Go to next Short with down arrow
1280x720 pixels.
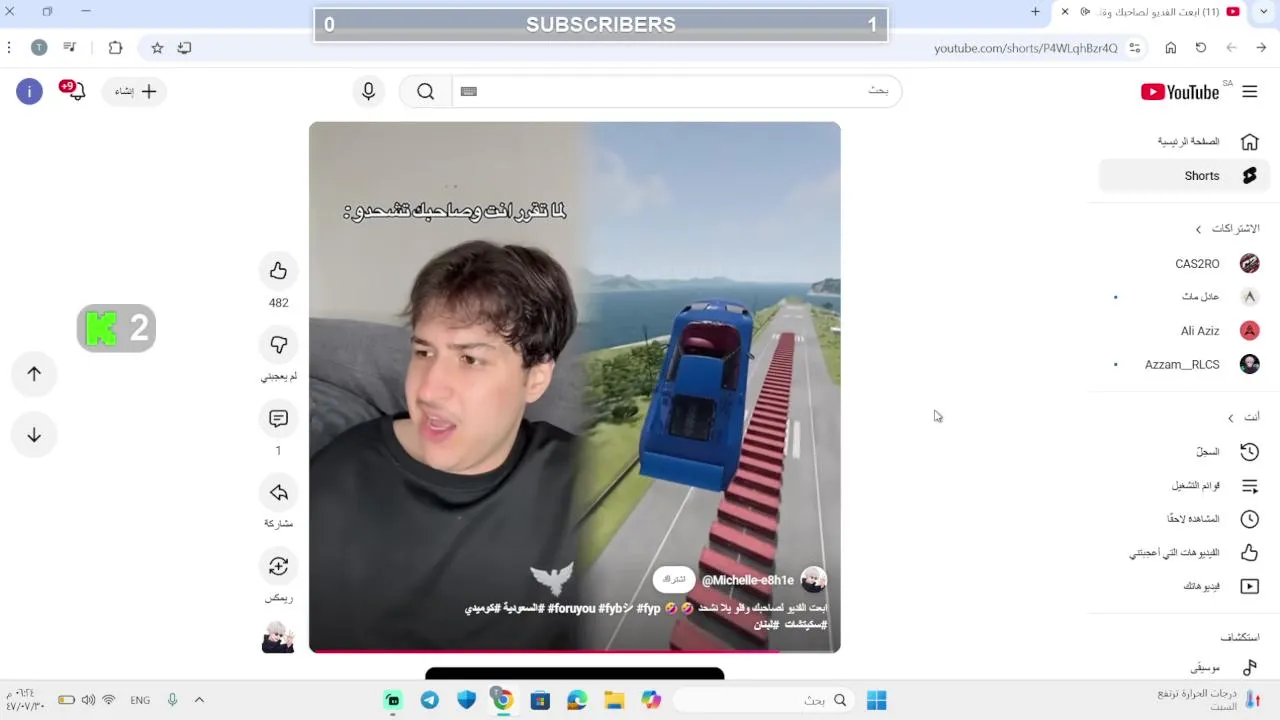click(34, 435)
